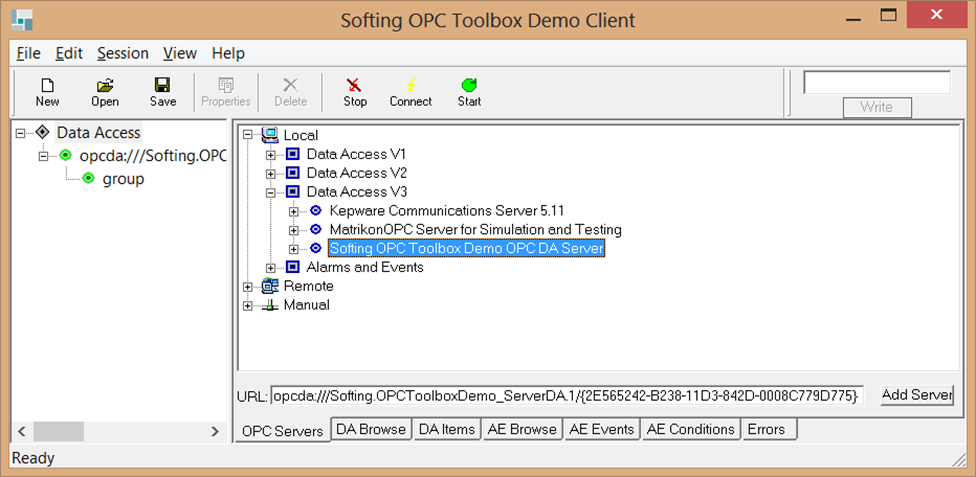Viewport: 976px width, 477px height.
Task: Switch to the AE Conditions tab
Action: [x=691, y=429]
